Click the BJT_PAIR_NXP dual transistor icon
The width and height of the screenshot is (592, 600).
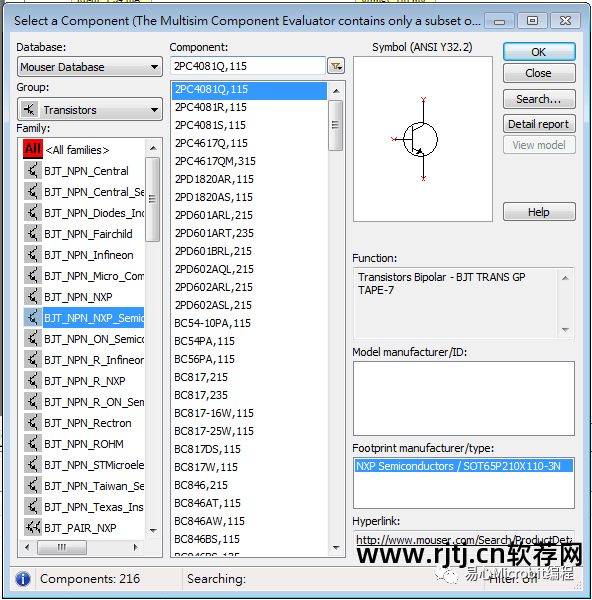[x=33, y=528]
